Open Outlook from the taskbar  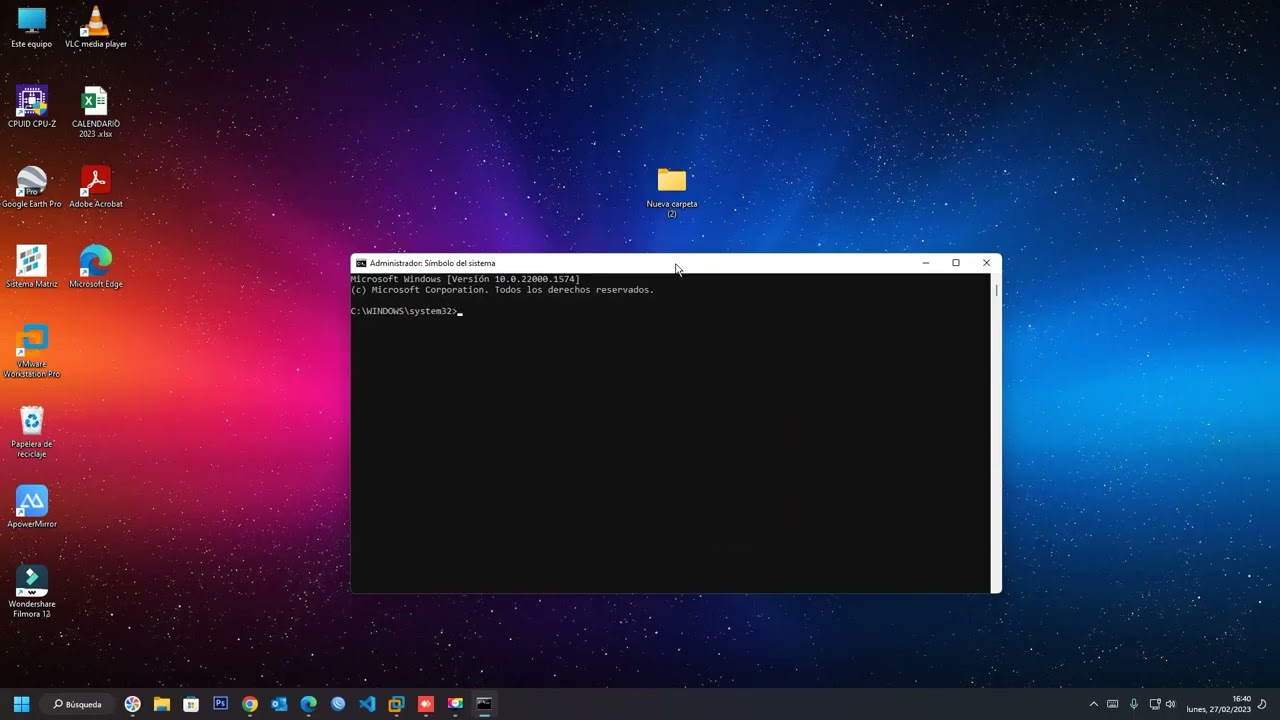coord(279,704)
